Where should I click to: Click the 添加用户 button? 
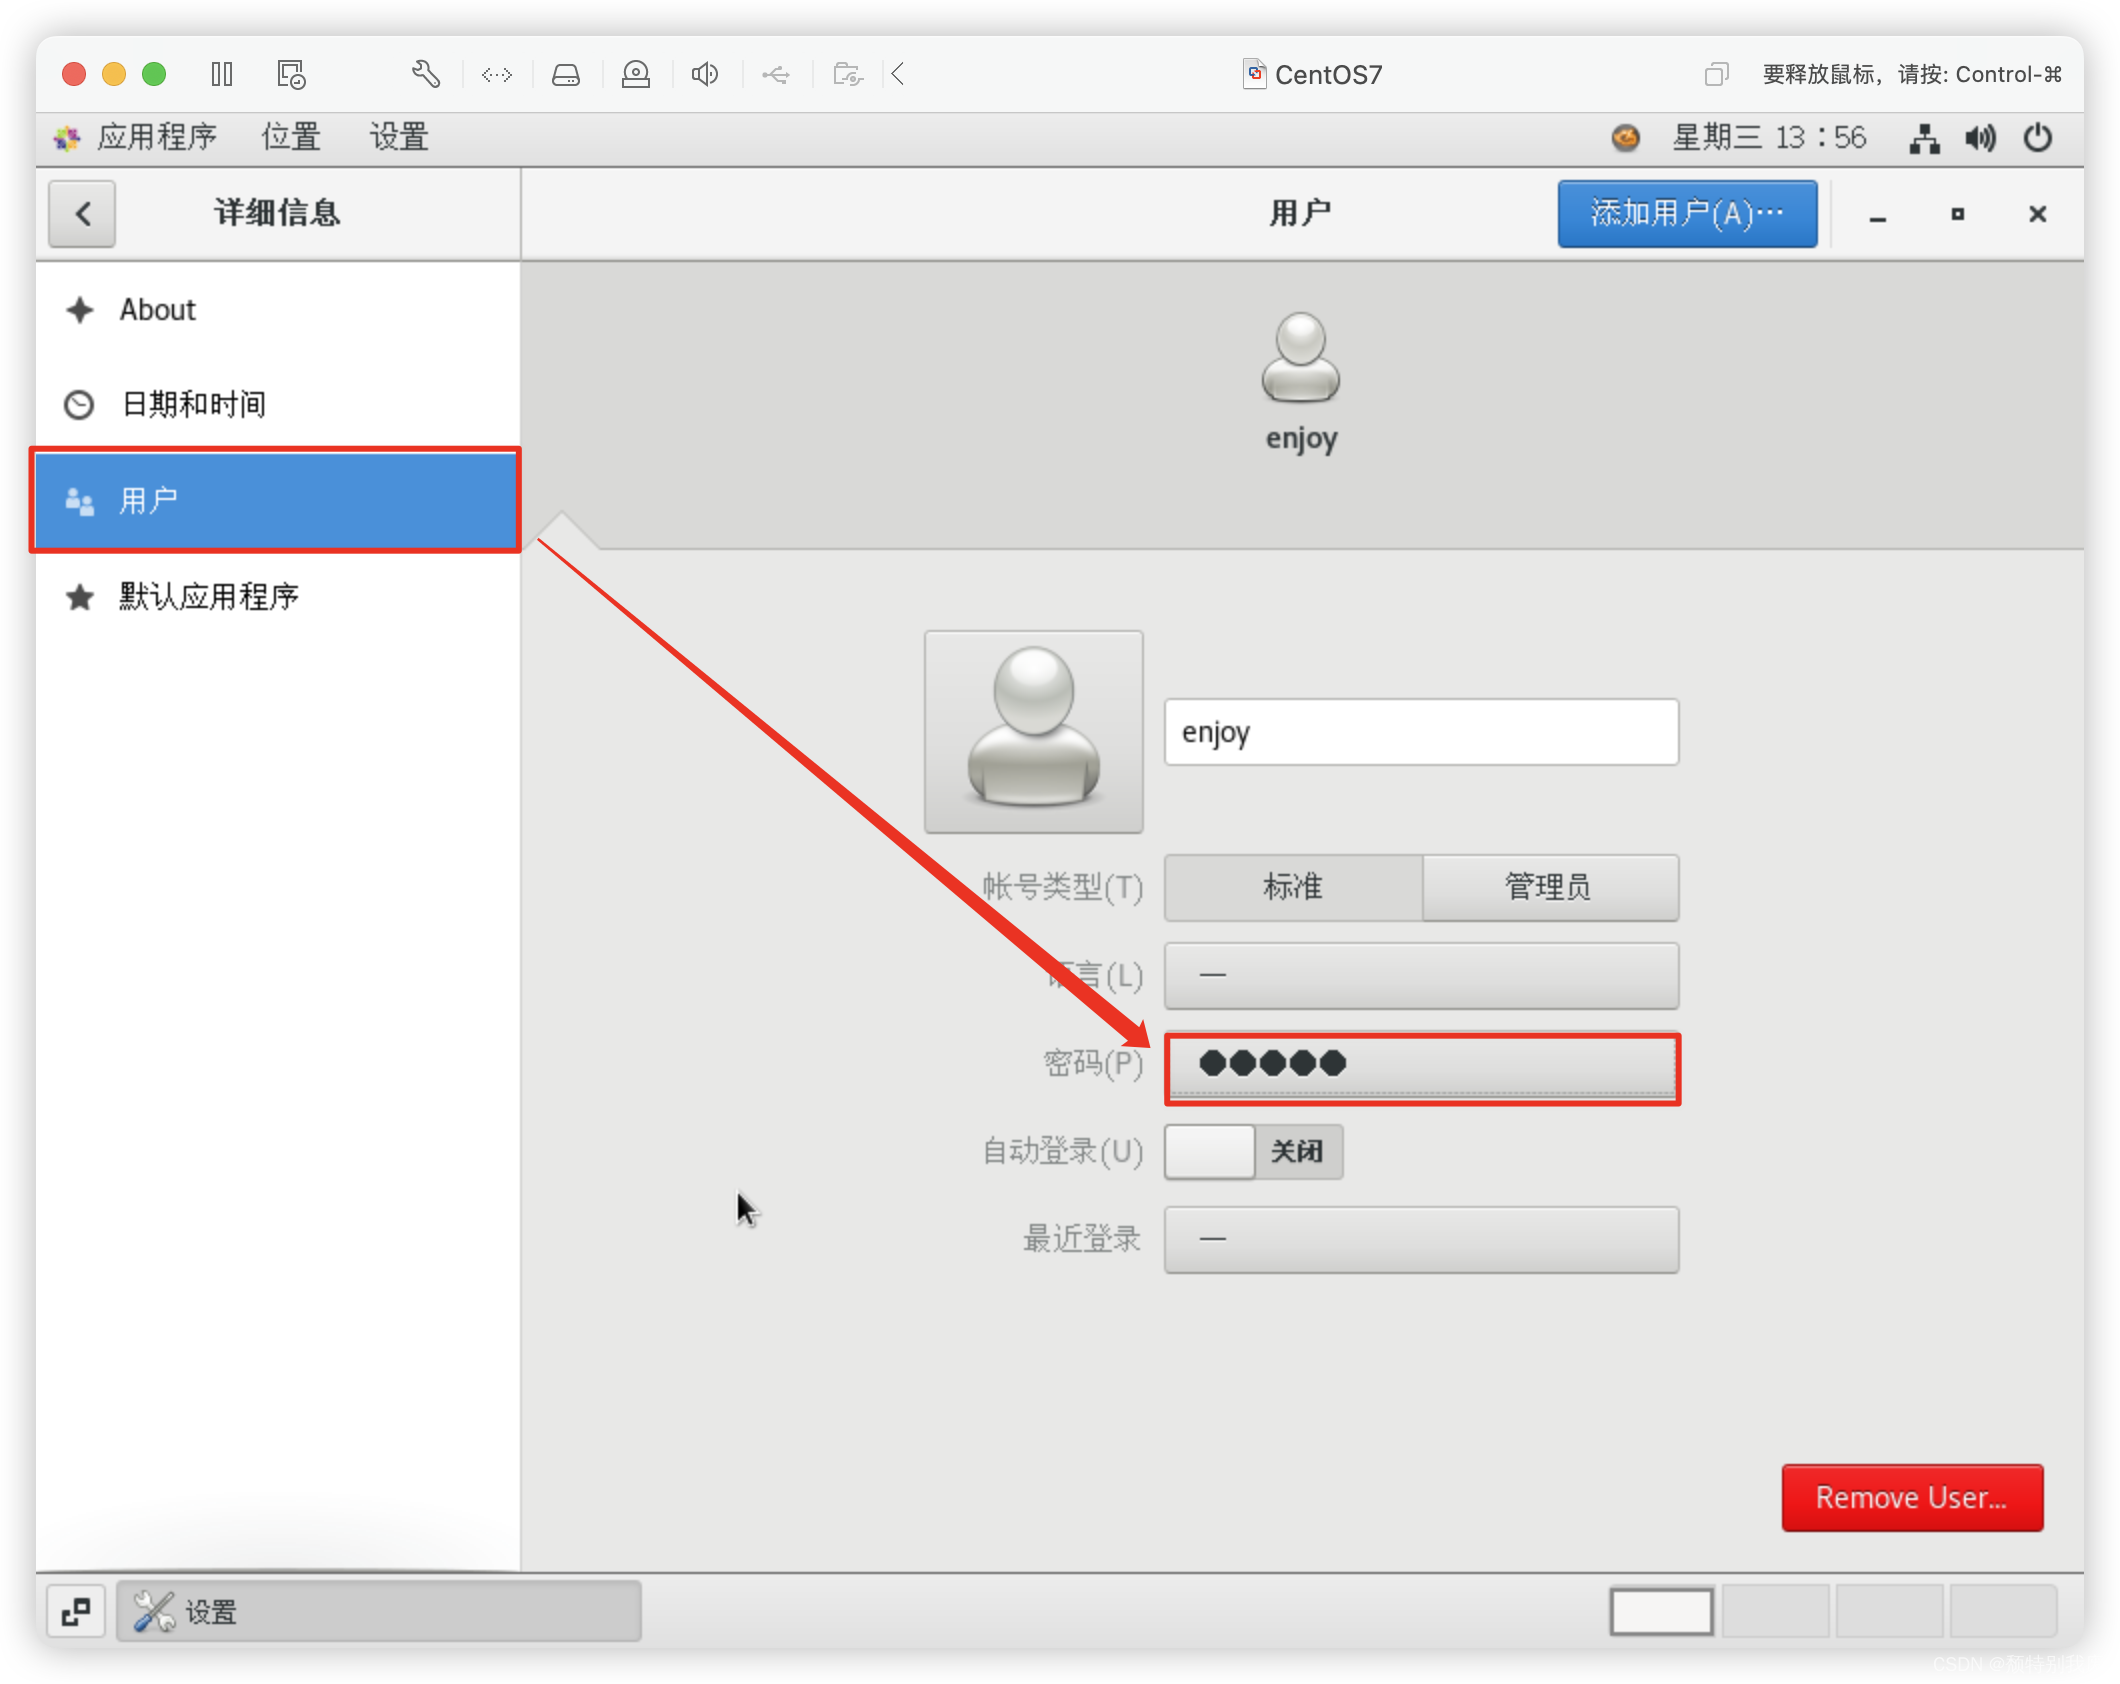click(1687, 213)
